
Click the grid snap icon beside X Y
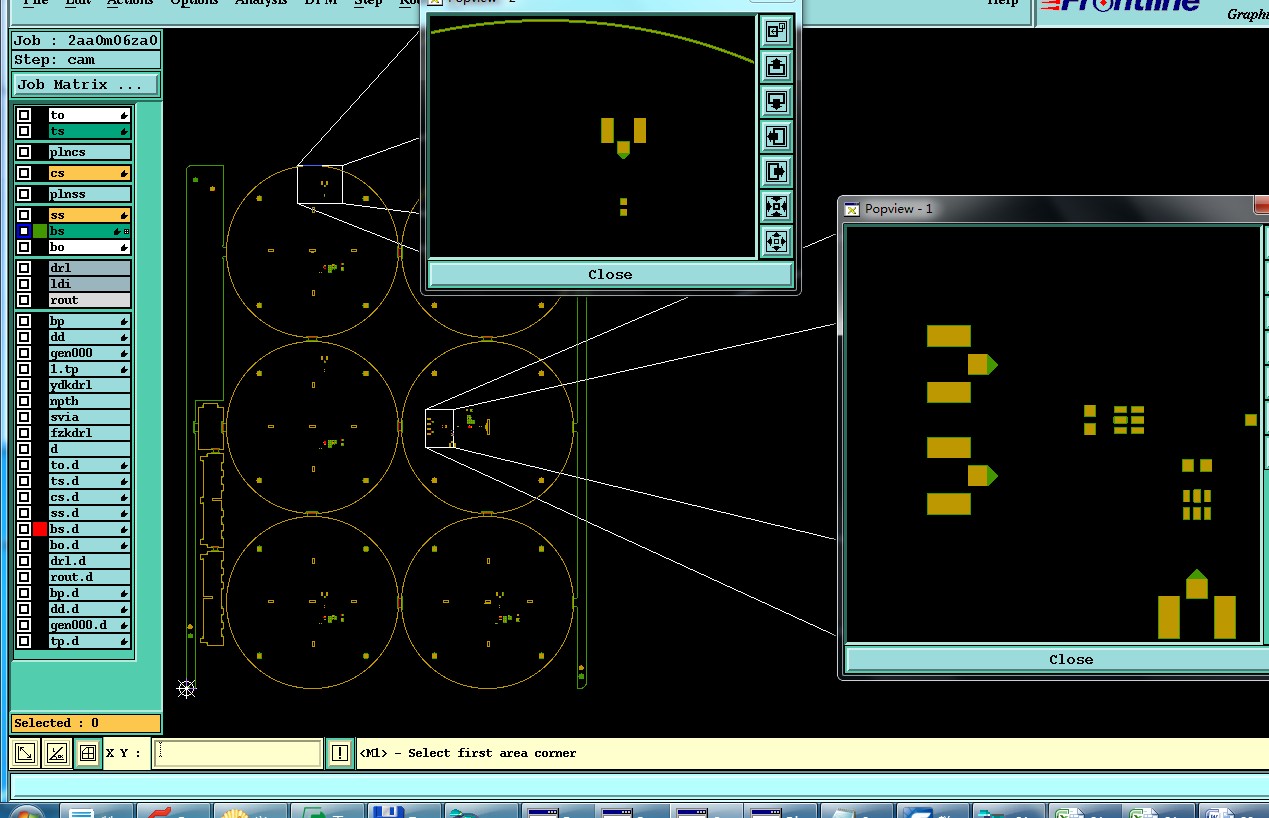tap(88, 753)
